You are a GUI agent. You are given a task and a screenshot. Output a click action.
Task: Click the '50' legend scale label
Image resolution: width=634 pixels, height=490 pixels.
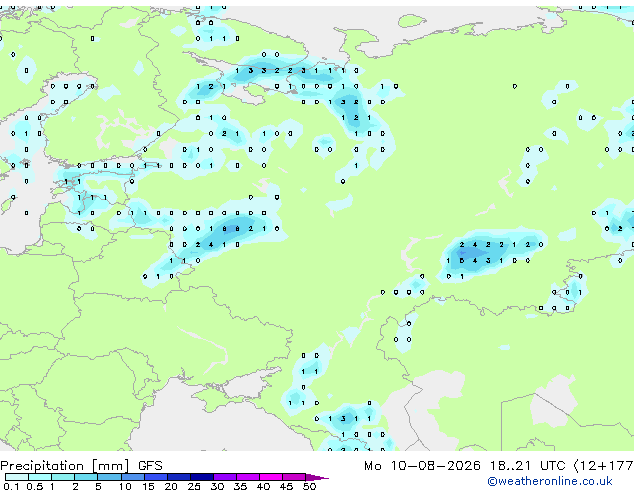click(309, 486)
